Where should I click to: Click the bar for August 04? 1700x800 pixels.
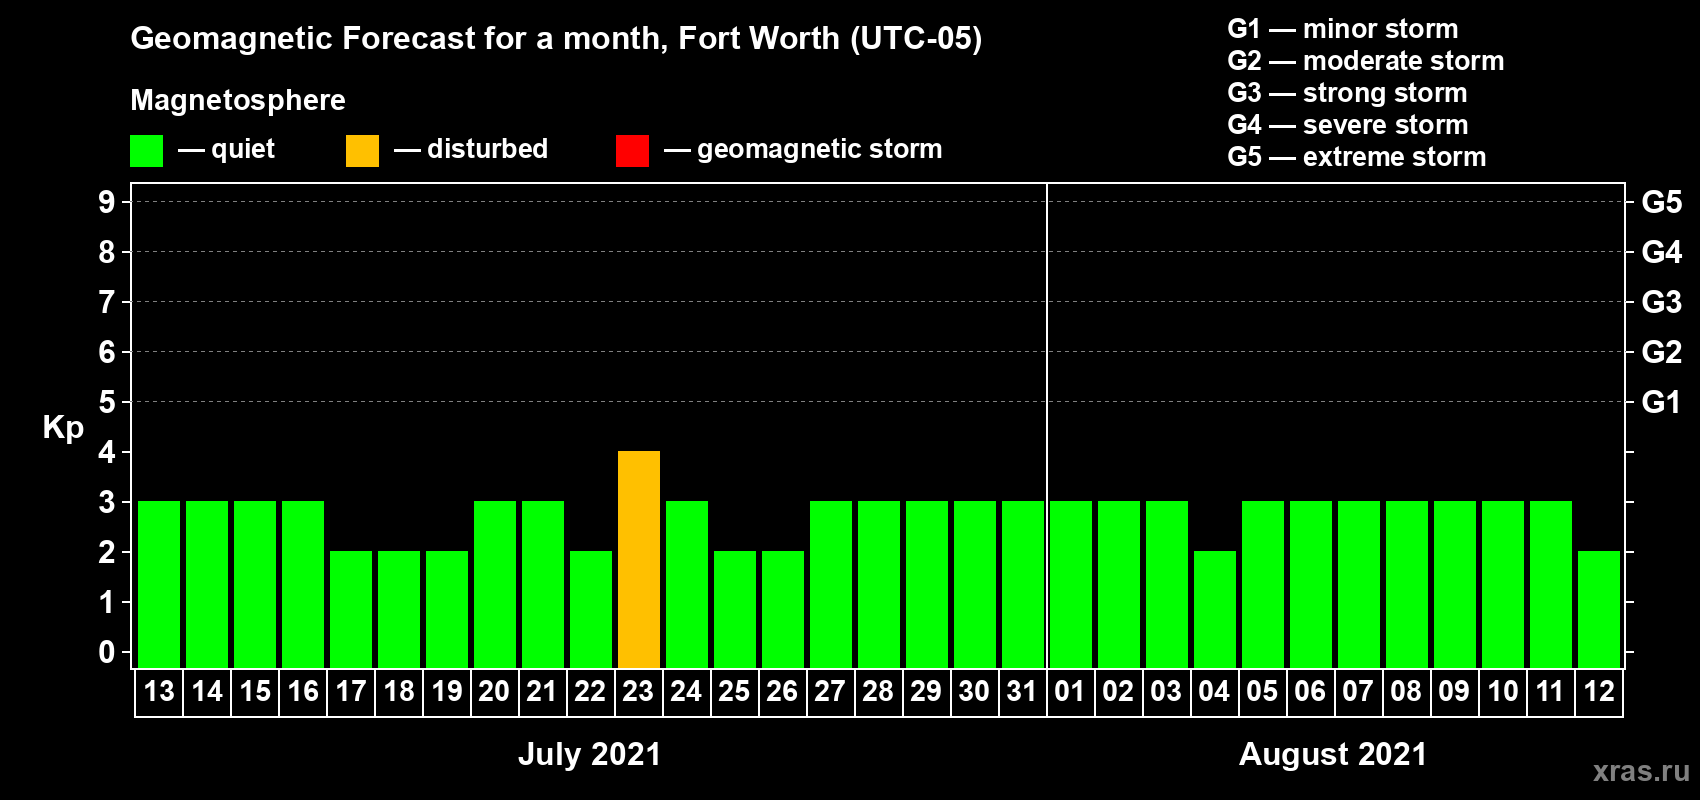(1215, 610)
